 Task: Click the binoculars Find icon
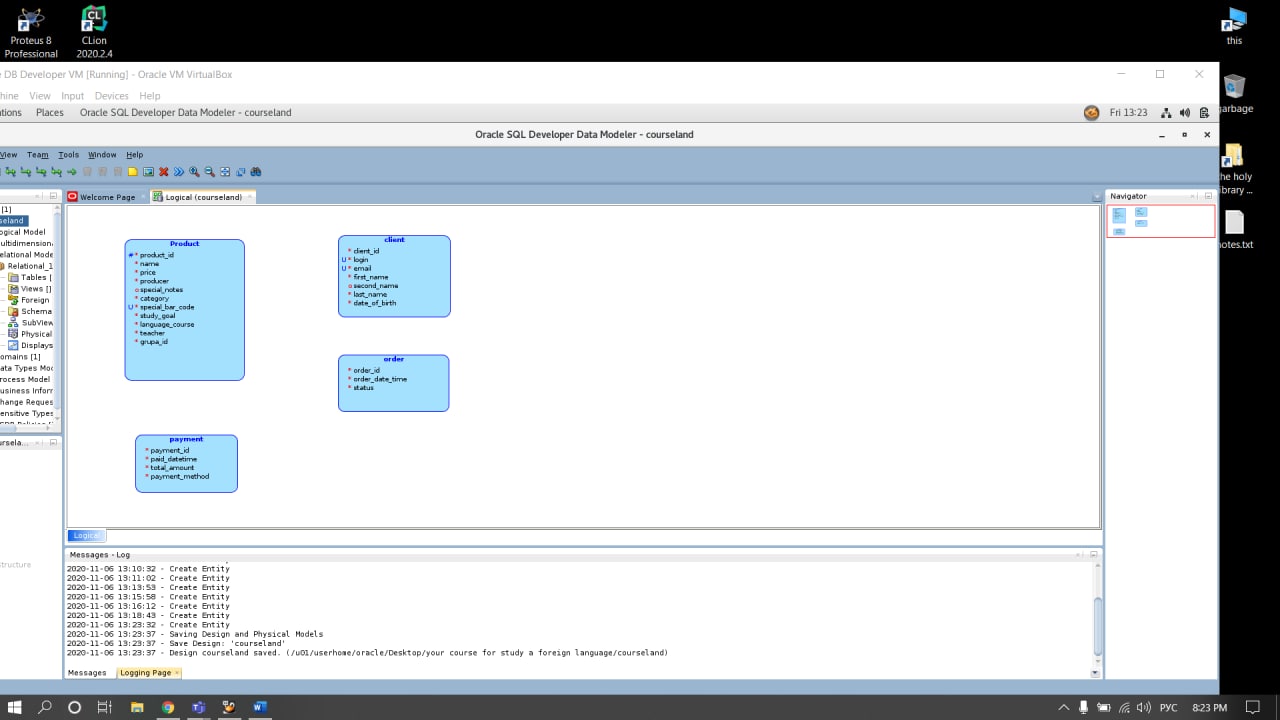pyautogui.click(x=256, y=172)
